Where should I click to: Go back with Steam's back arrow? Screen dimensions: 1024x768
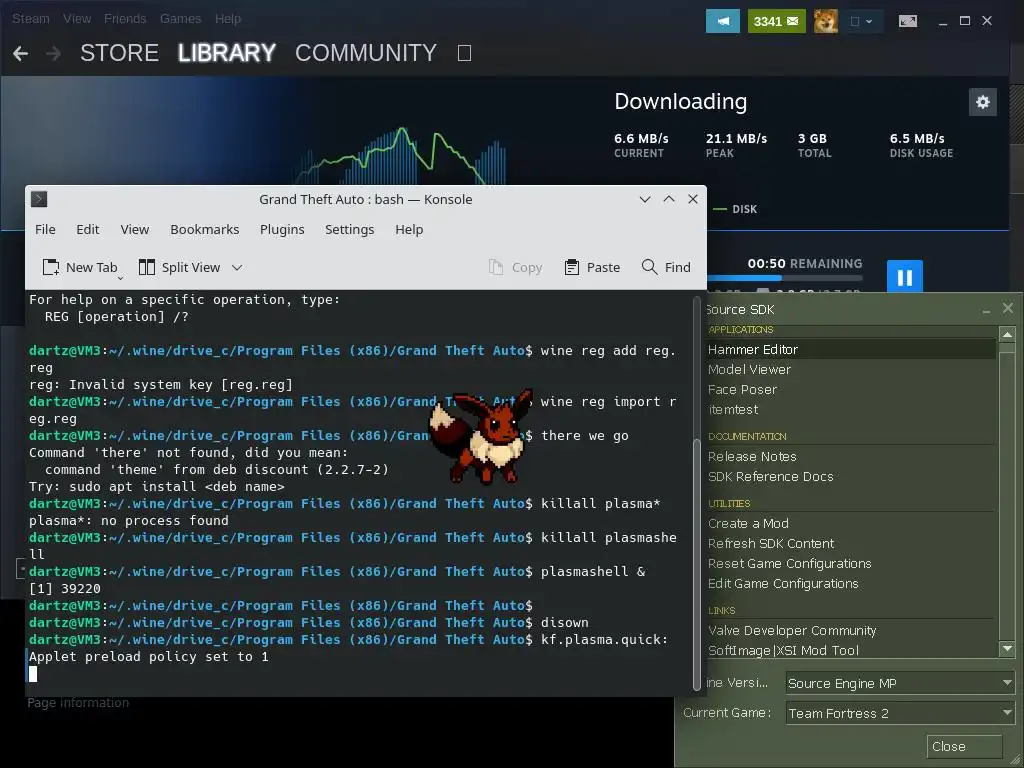coord(20,53)
